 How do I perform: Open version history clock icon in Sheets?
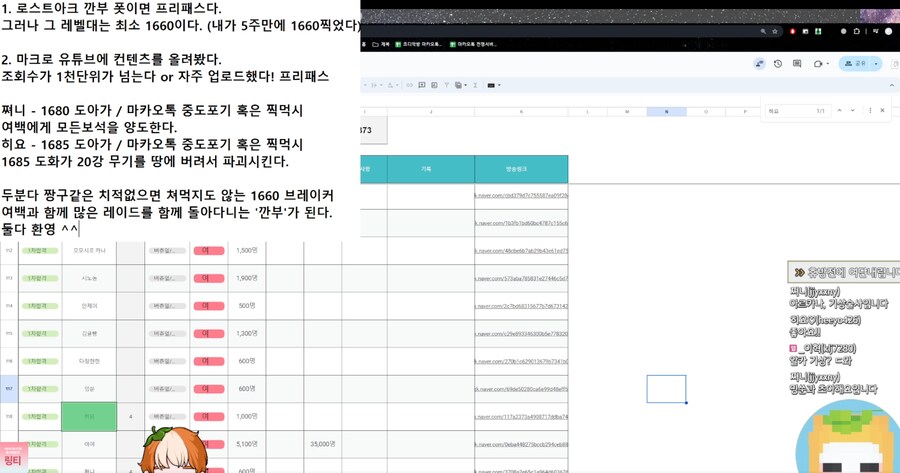coord(778,63)
